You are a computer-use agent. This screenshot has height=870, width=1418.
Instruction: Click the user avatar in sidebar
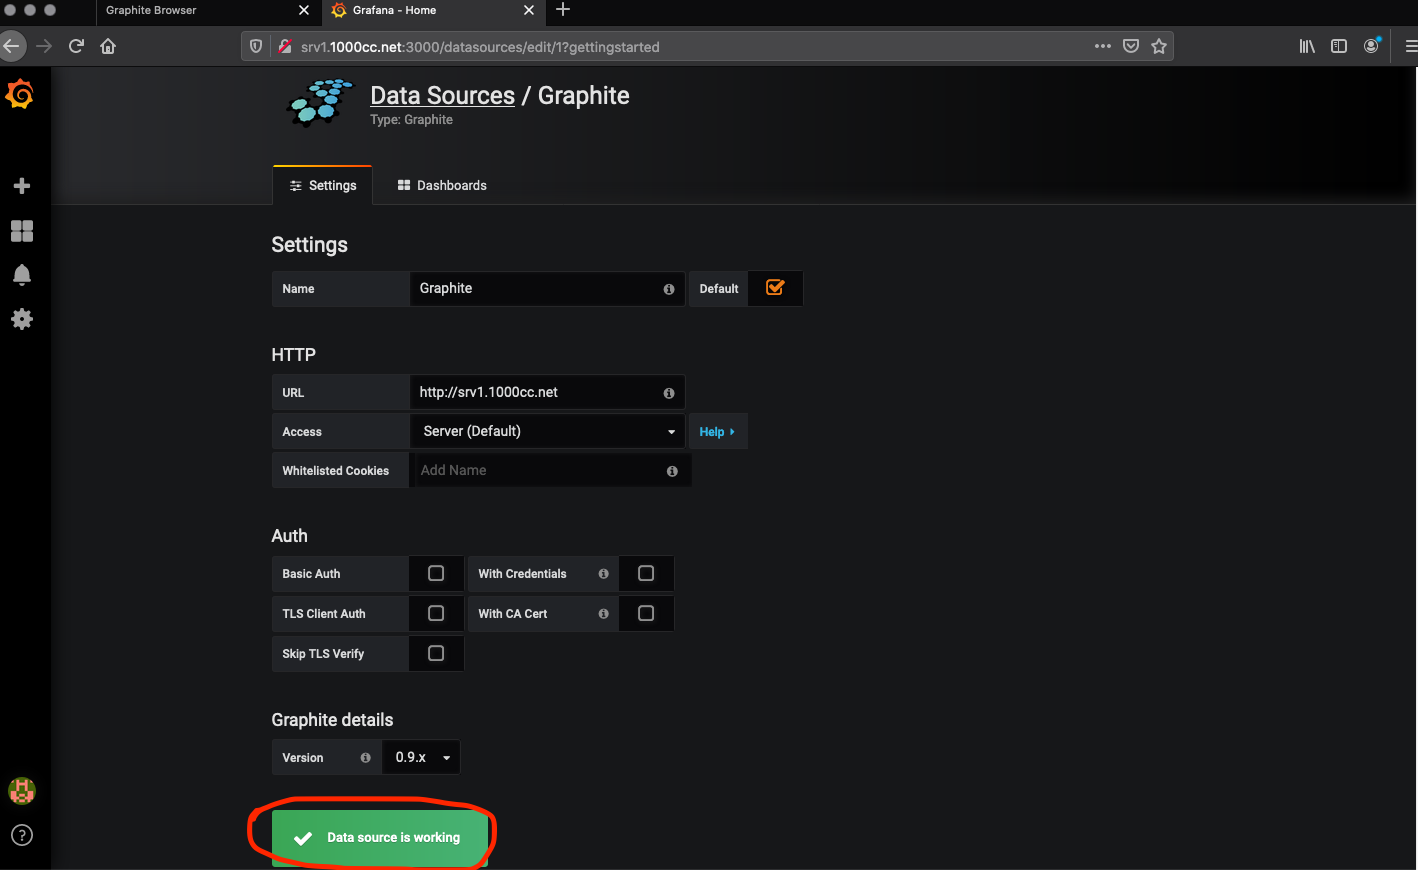coord(21,791)
